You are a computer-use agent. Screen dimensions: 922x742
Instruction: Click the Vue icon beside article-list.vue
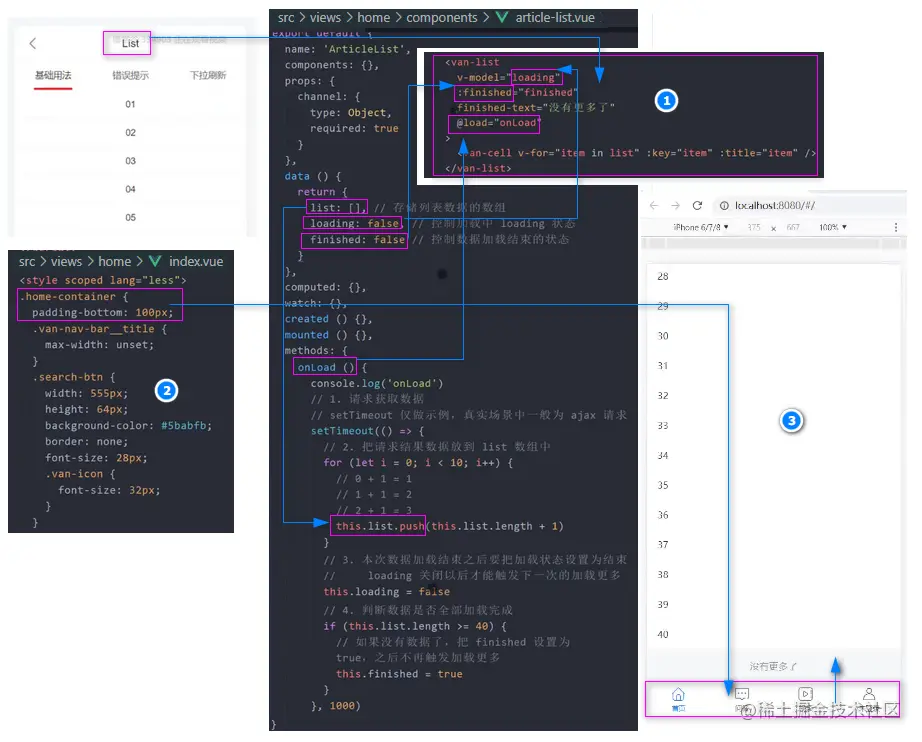[502, 18]
